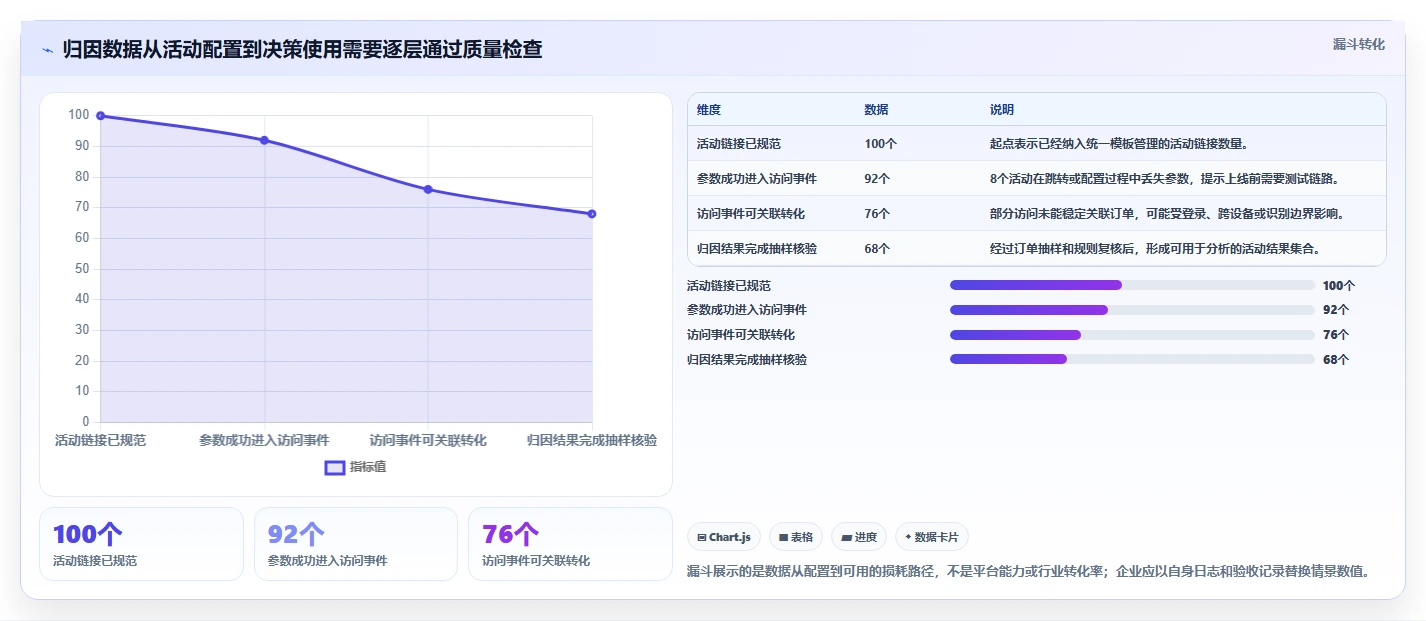Click the 92个 value beside progress bar
Viewport: 1426px width, 621px height.
[1336, 310]
